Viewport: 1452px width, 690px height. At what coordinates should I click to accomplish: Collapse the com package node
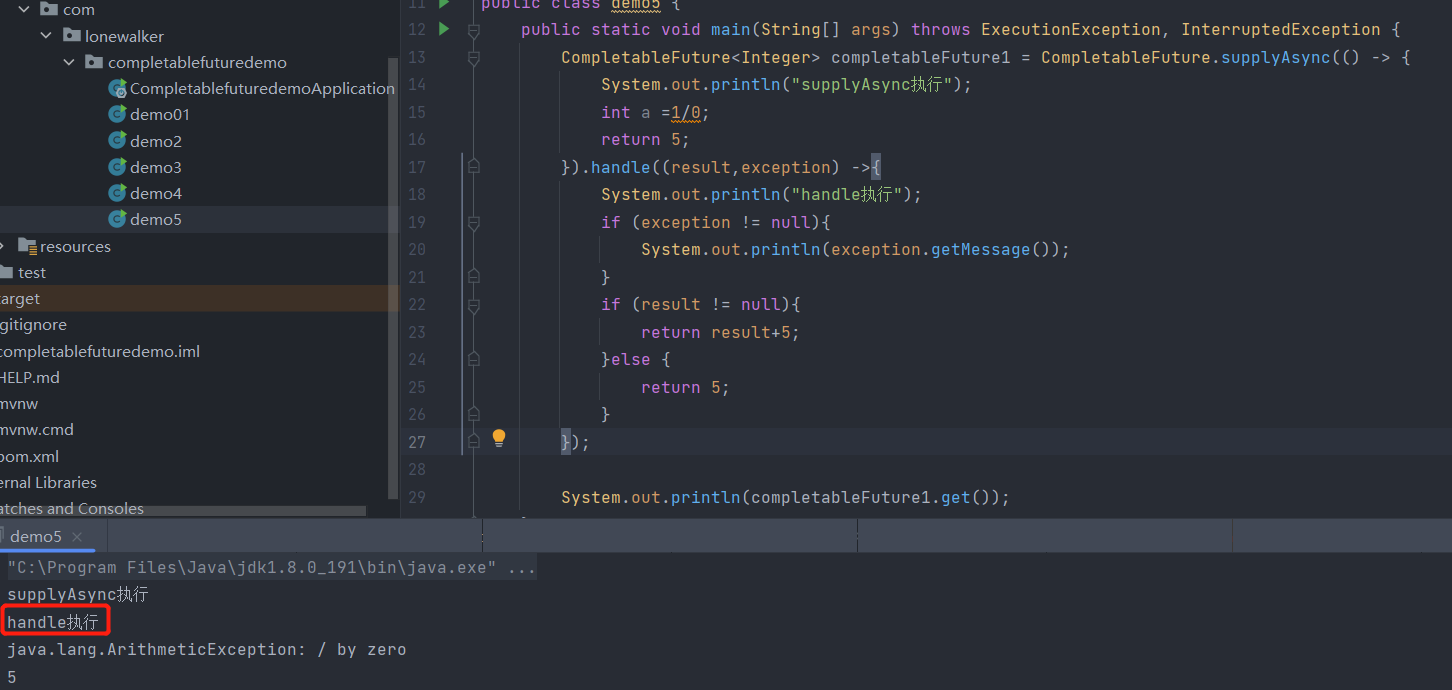point(24,10)
